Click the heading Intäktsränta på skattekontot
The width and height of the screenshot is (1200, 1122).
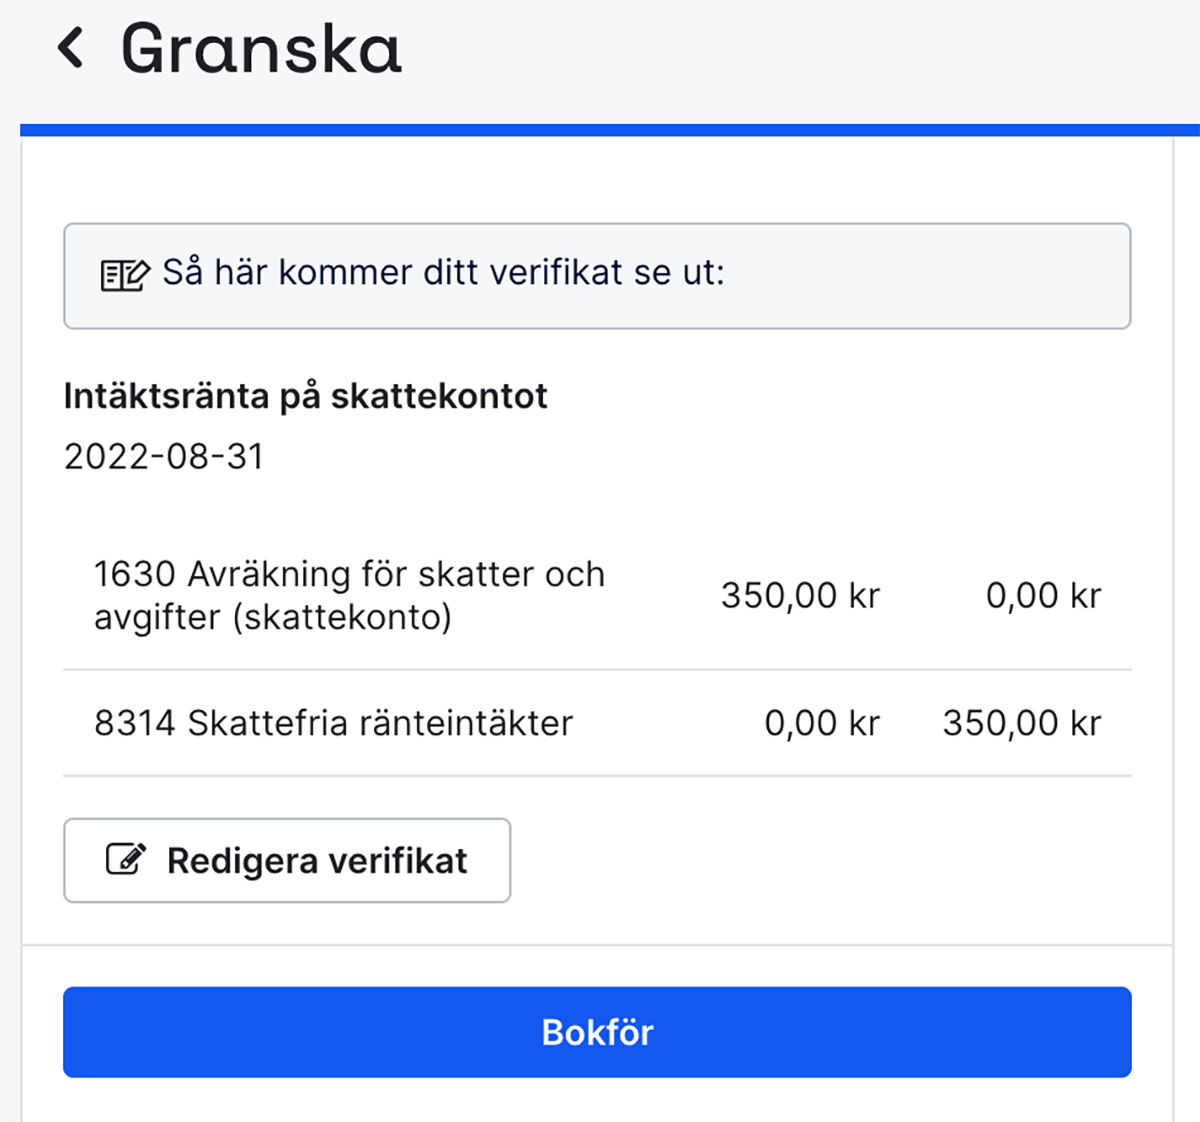point(306,396)
